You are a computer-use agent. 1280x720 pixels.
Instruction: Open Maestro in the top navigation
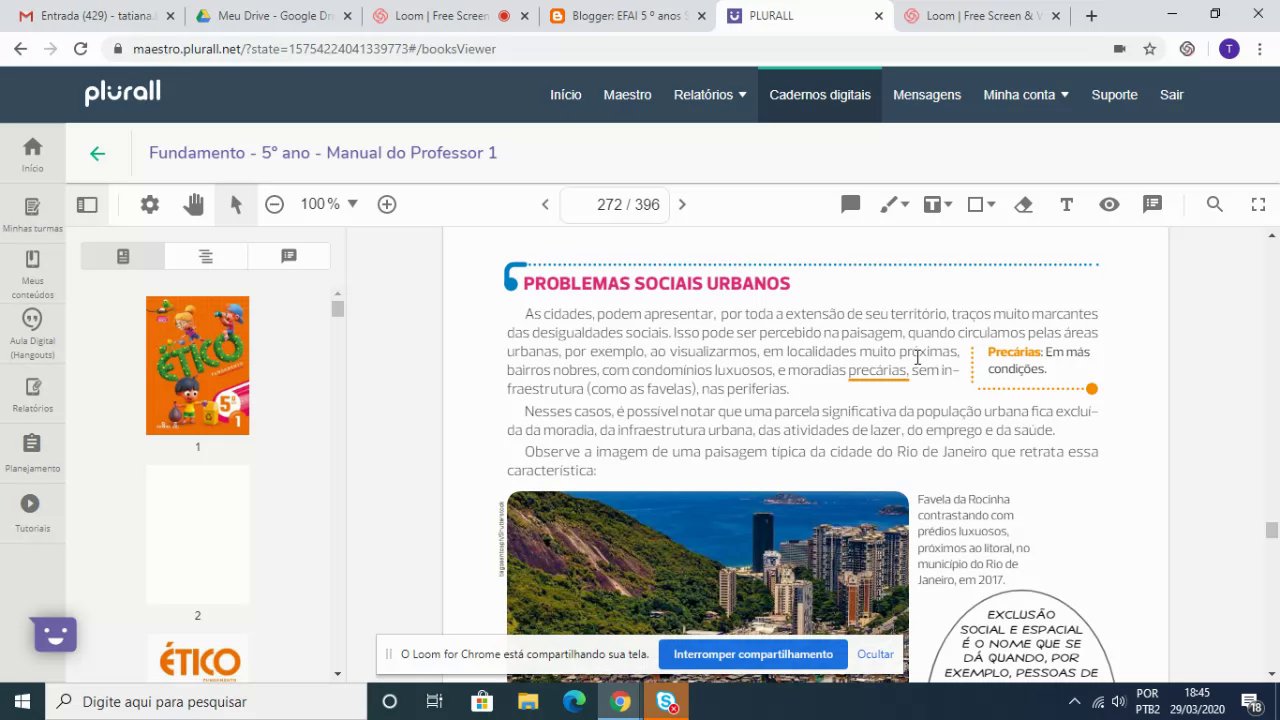tap(627, 95)
